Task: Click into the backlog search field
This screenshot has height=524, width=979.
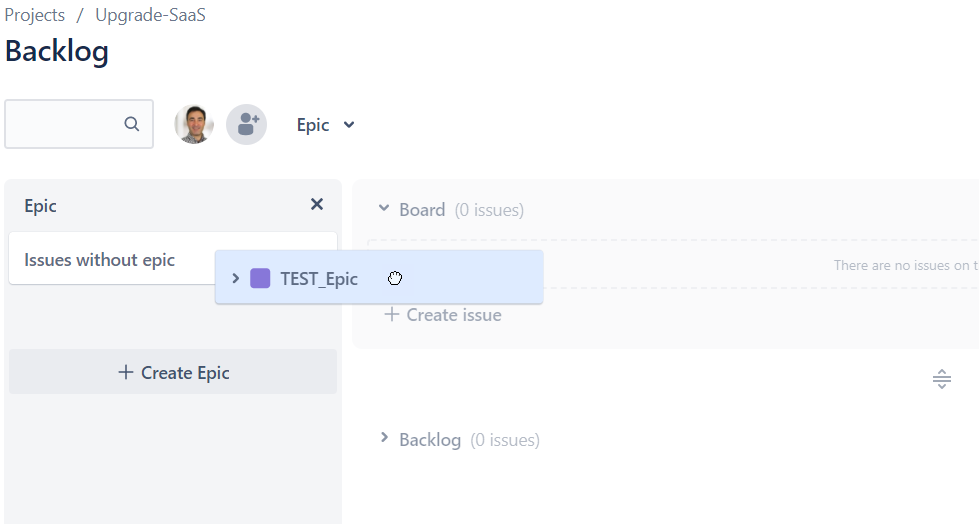Action: coord(64,124)
